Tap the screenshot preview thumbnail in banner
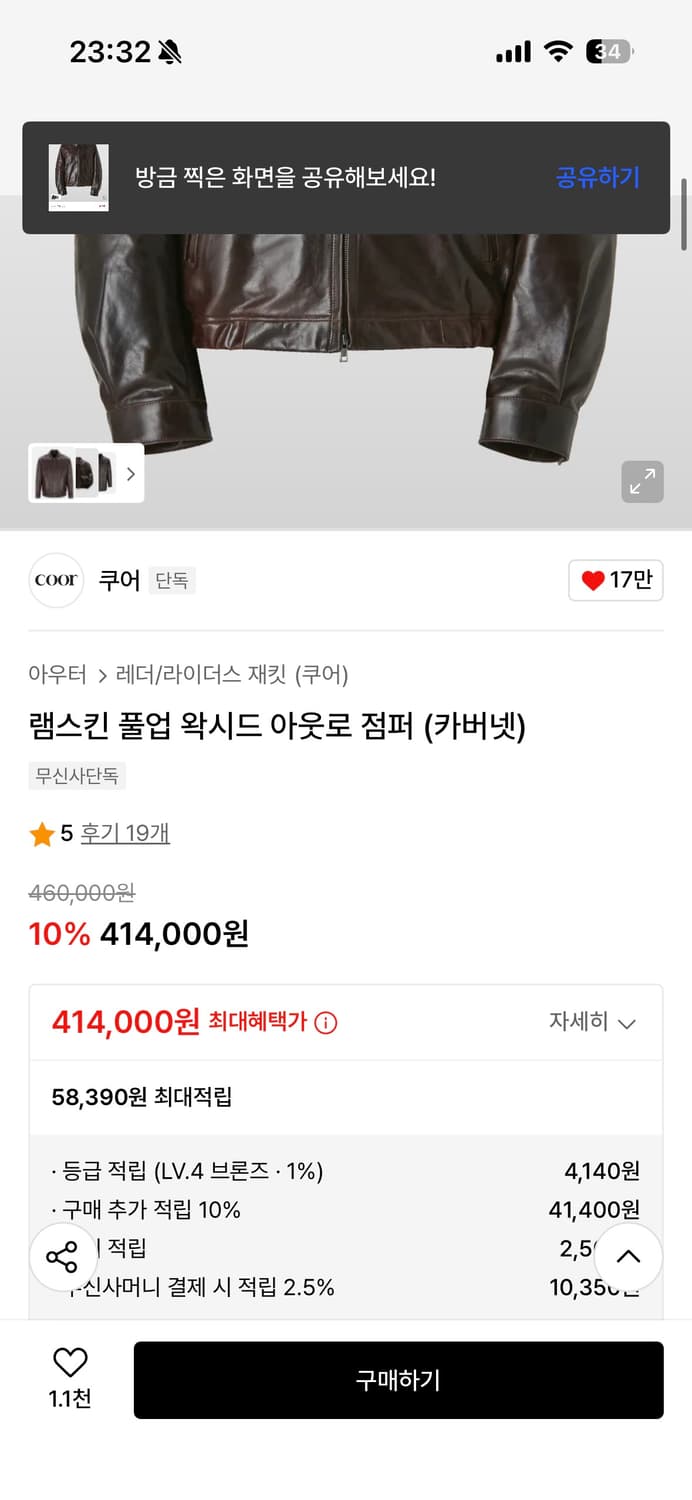Viewport: 692px width, 1500px height. pos(79,178)
